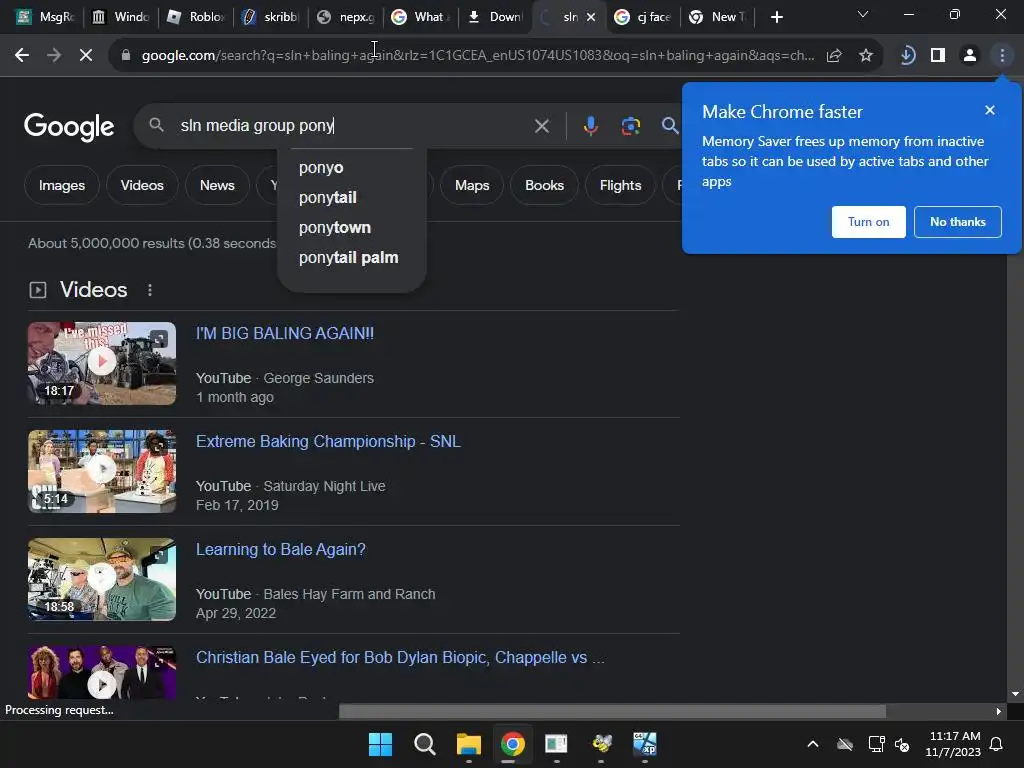Turn on Memory Saver
This screenshot has height=768, width=1024.
tap(868, 222)
